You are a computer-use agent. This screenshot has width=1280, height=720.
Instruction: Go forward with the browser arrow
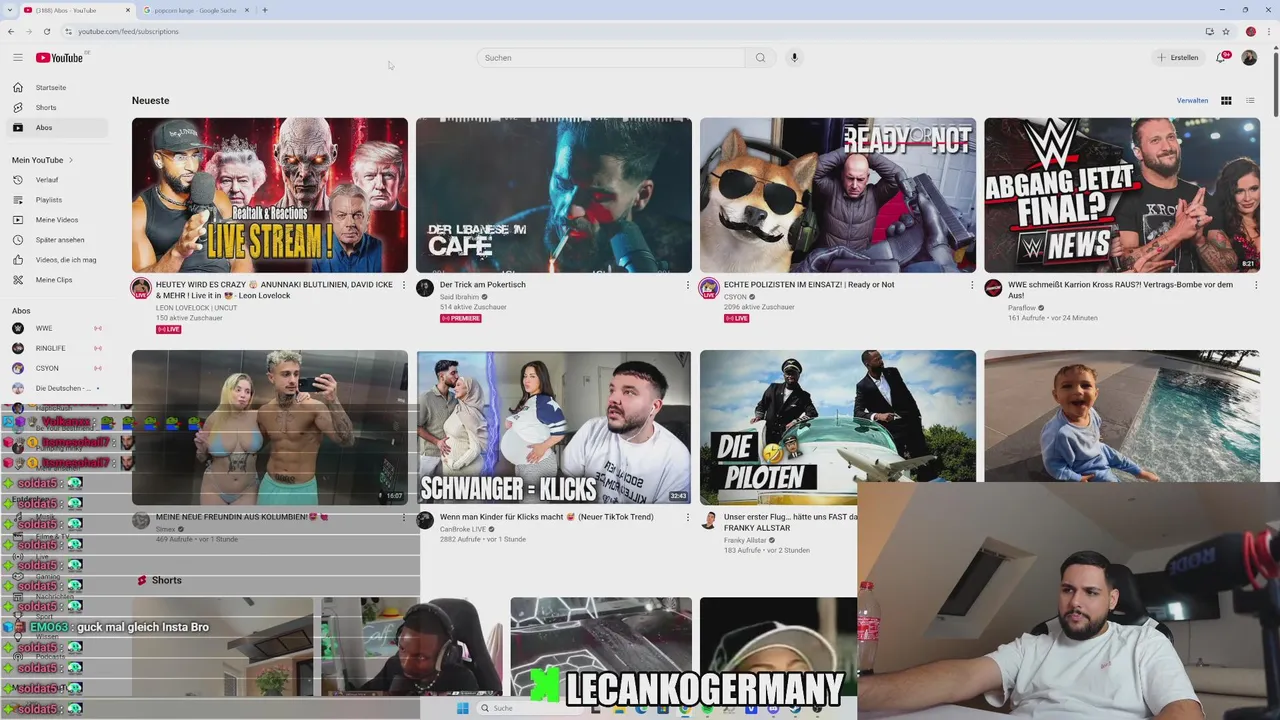tap(28, 31)
